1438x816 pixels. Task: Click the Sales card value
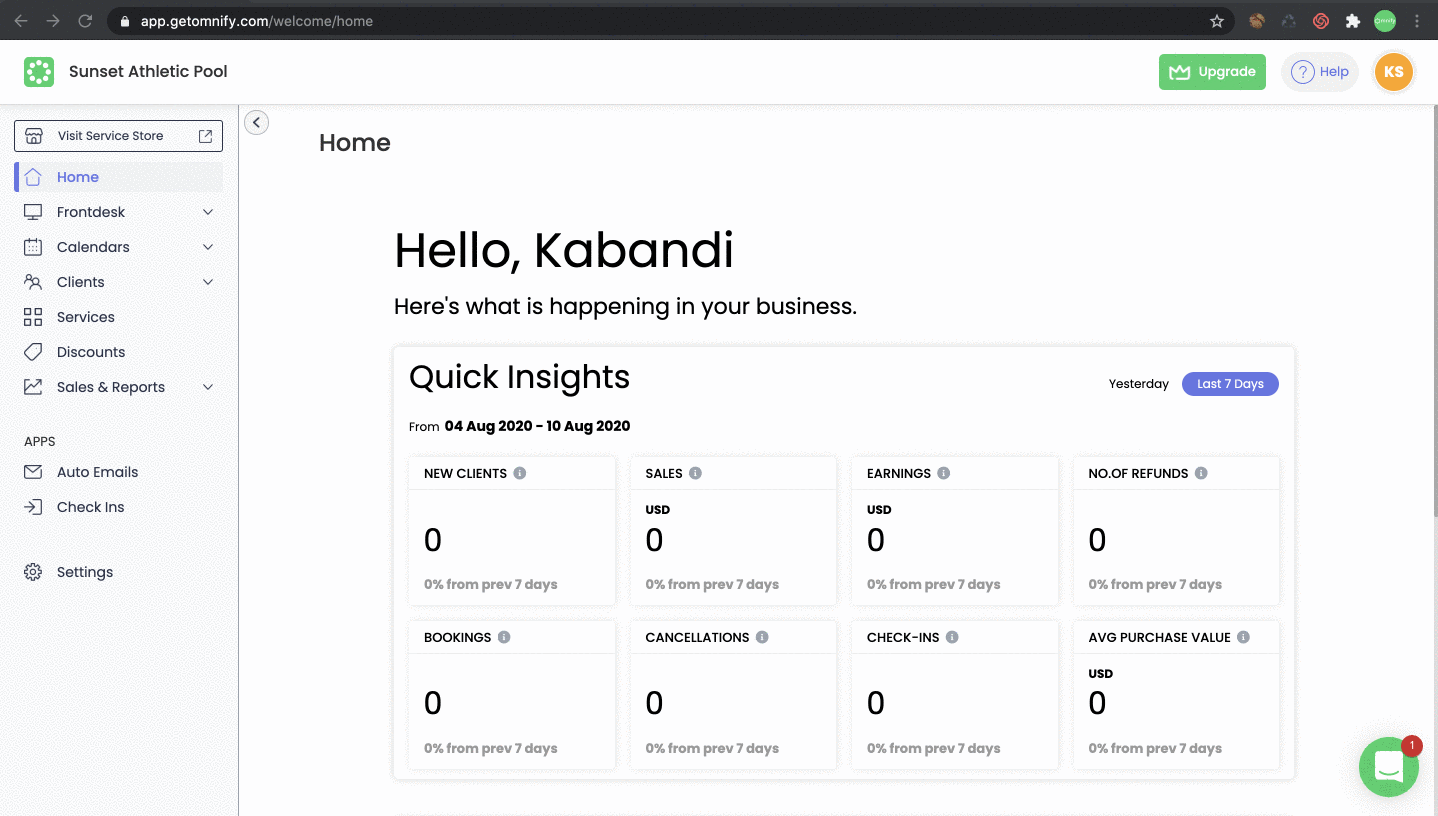(x=654, y=541)
